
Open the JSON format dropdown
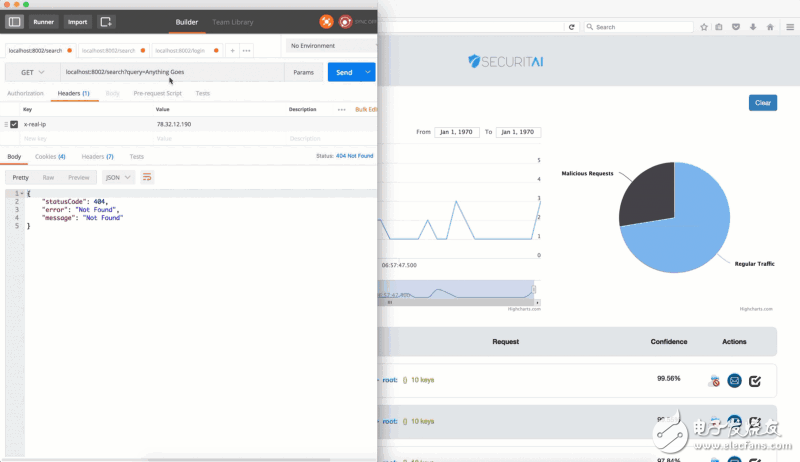[x=117, y=177]
